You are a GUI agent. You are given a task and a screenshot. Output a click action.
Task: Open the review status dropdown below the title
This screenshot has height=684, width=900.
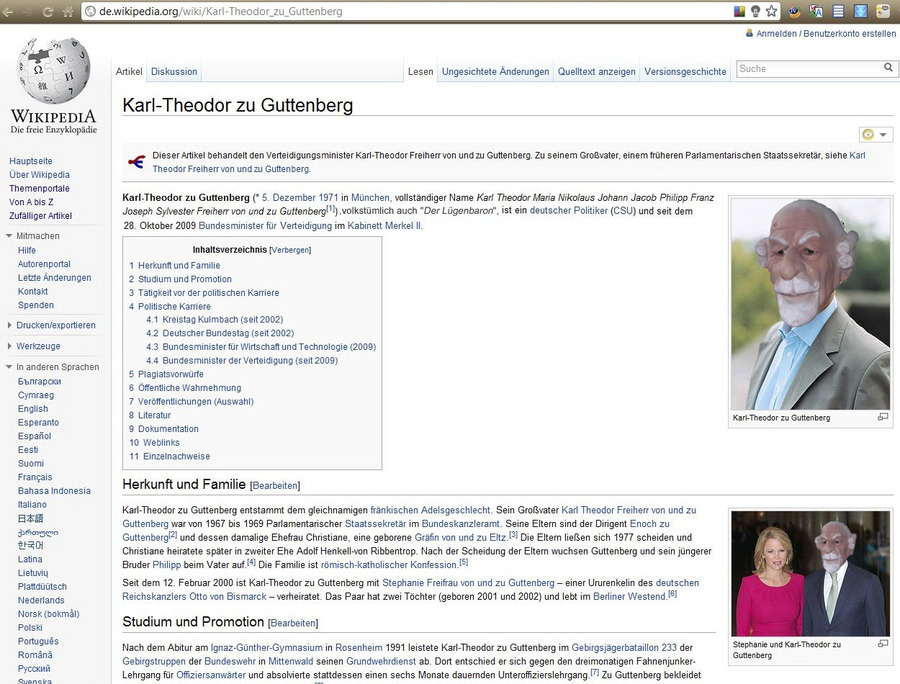coord(876,134)
